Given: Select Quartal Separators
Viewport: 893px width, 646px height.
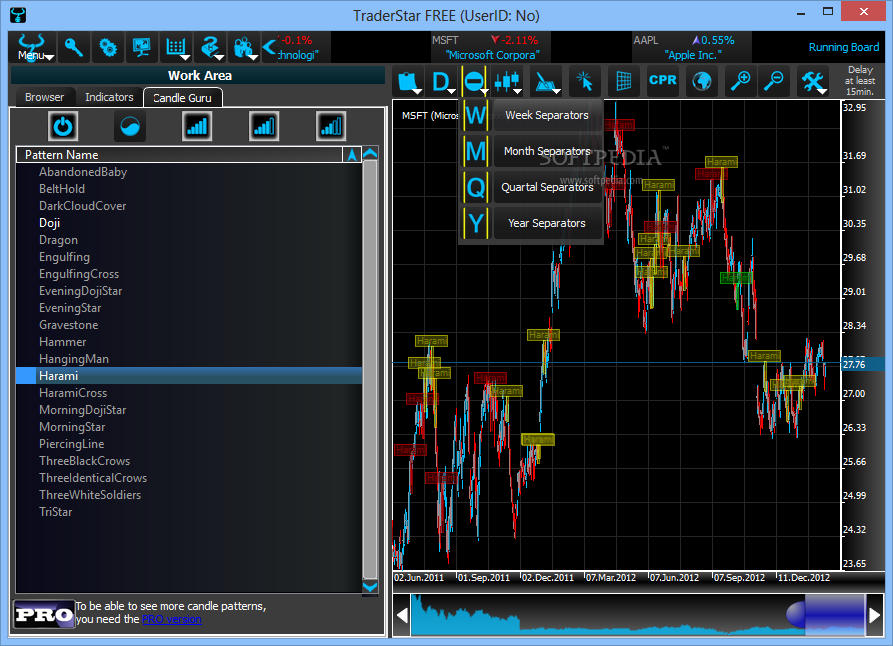Looking at the screenshot, I should coord(532,187).
